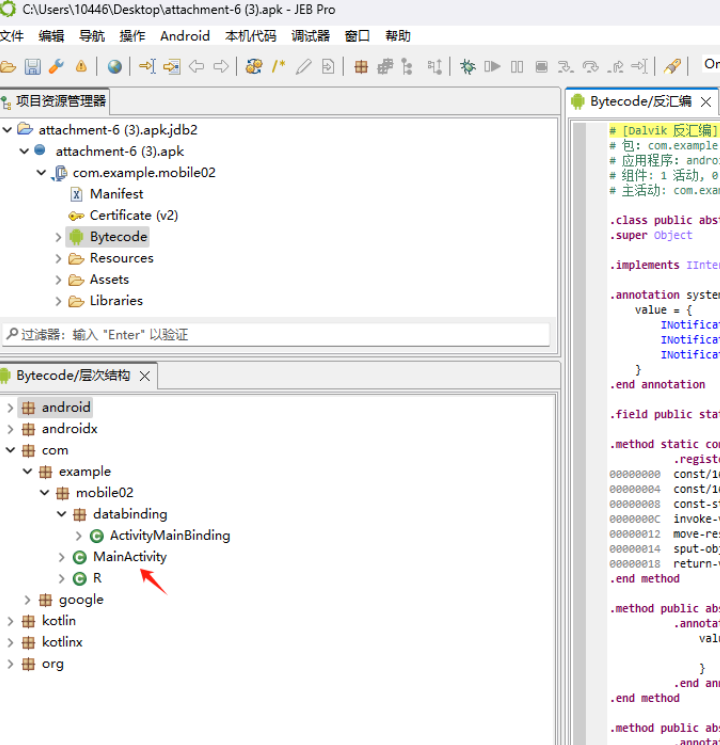The height and width of the screenshot is (745, 720).
Task: Click the wrench icon in the toolbar
Action: point(56,67)
